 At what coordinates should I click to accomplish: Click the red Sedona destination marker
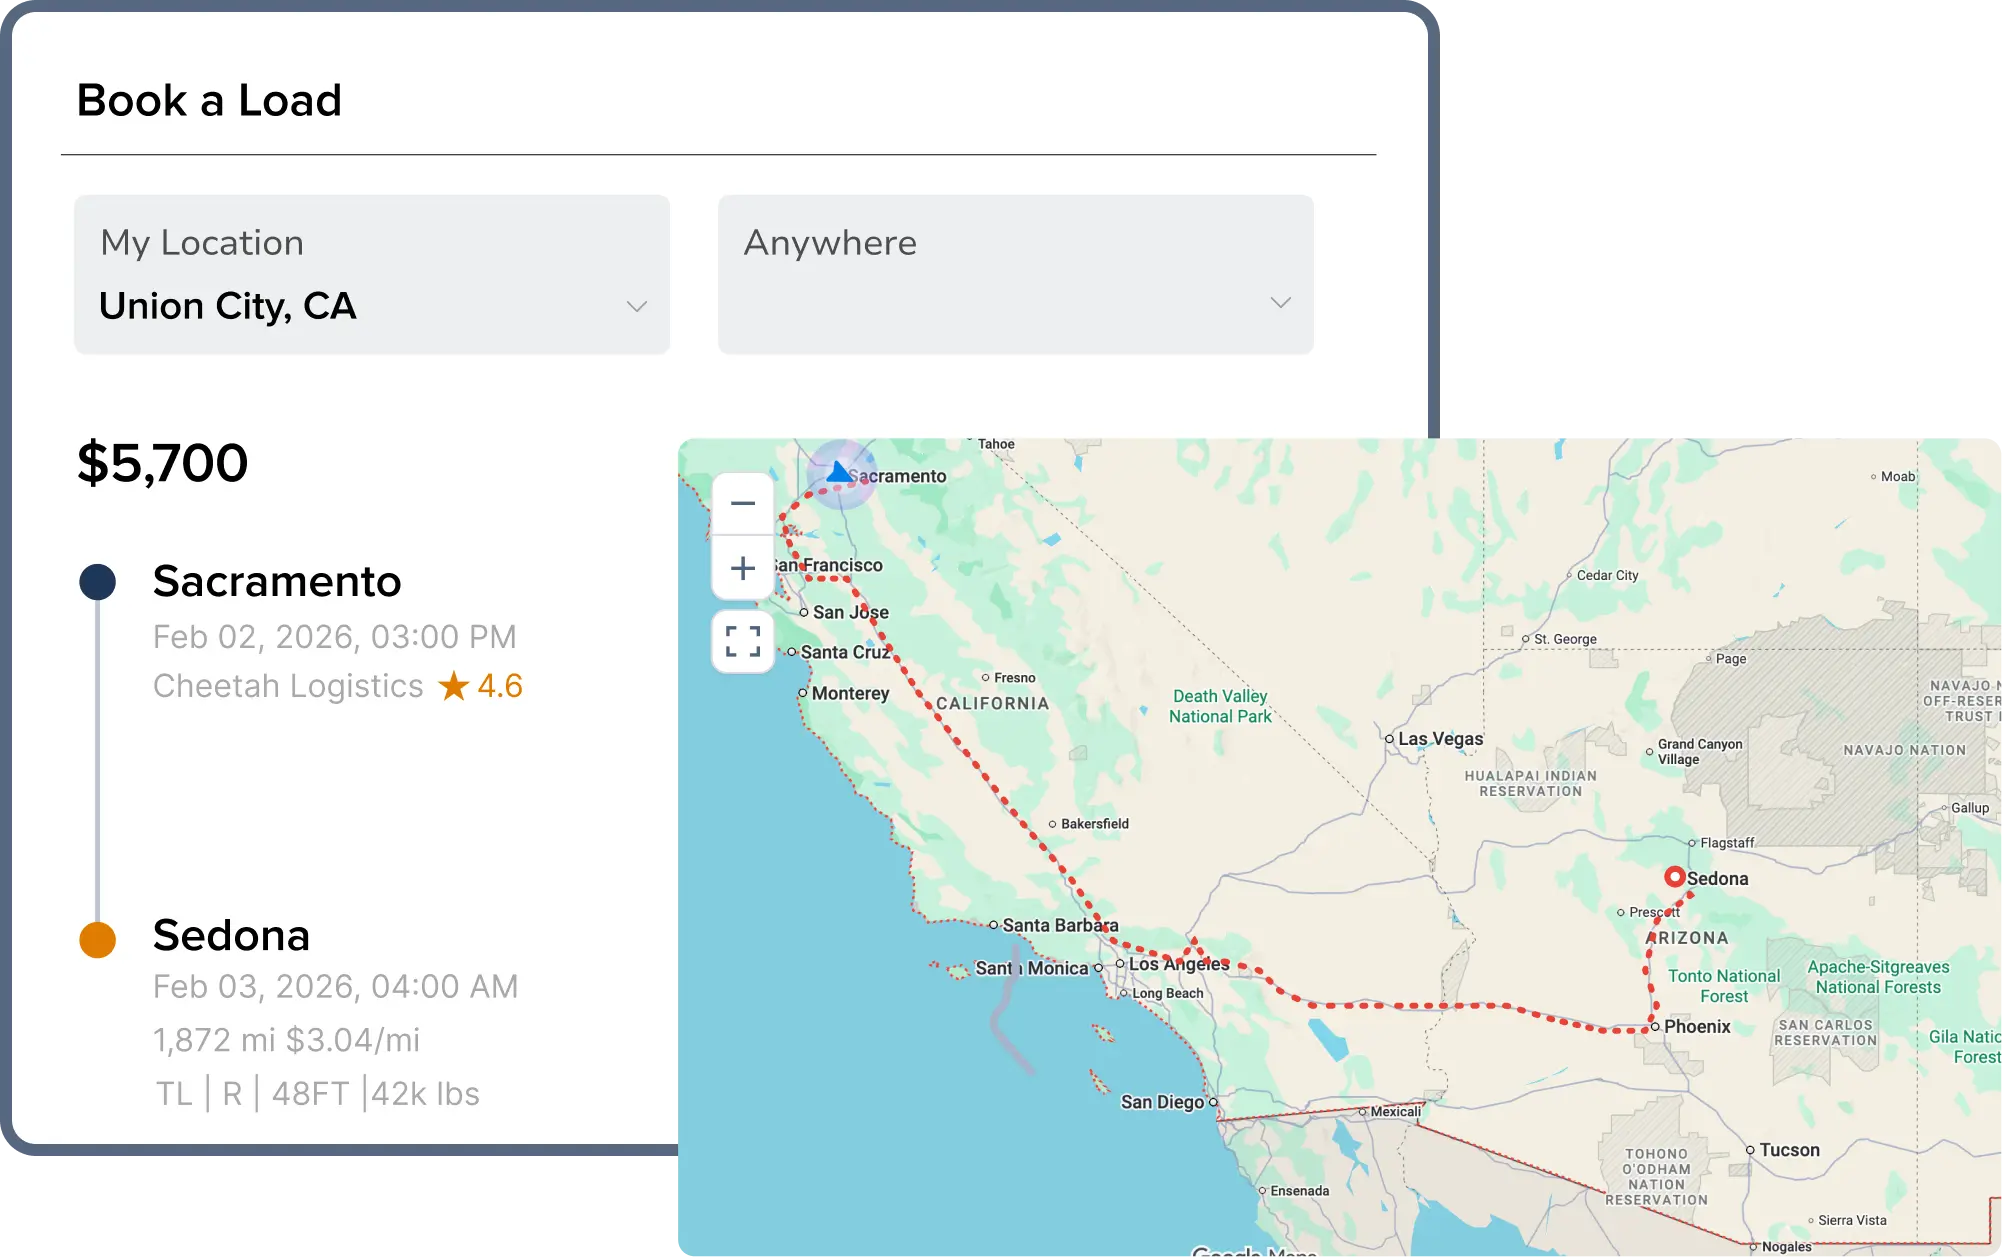(x=1675, y=877)
